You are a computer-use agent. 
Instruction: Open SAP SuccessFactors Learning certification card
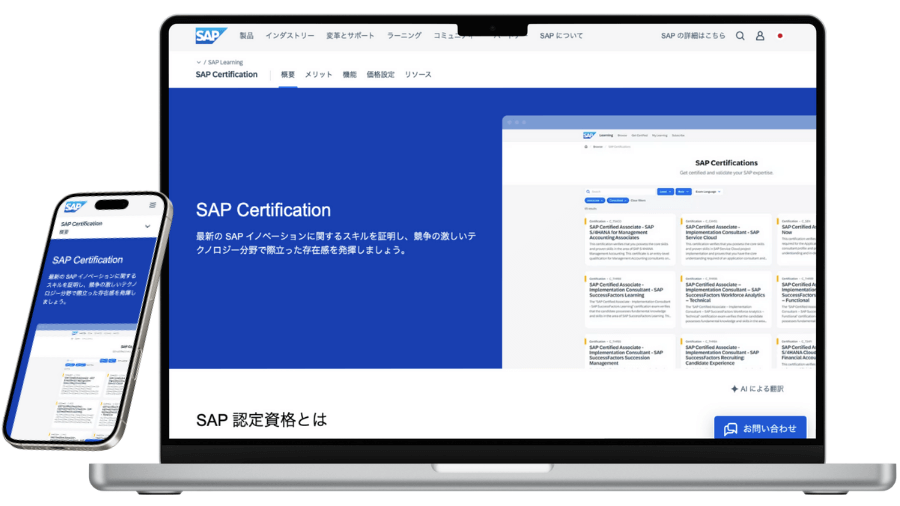[x=630, y=300]
